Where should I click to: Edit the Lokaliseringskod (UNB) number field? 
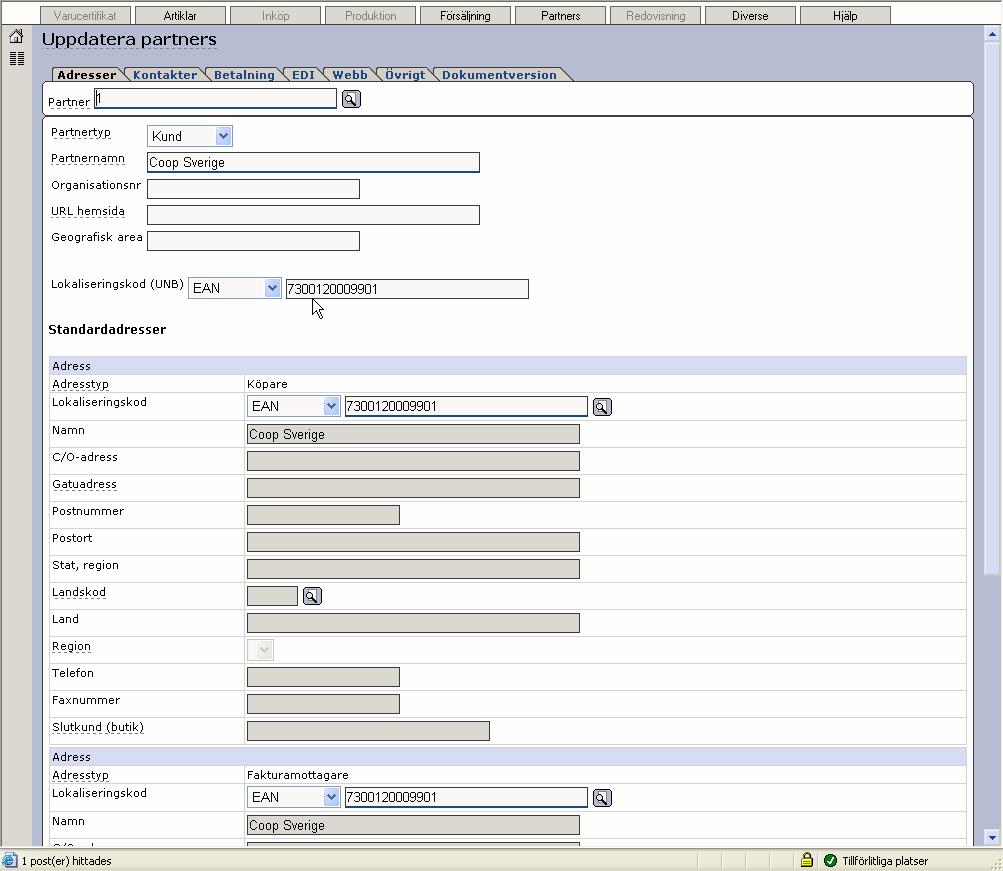(407, 289)
